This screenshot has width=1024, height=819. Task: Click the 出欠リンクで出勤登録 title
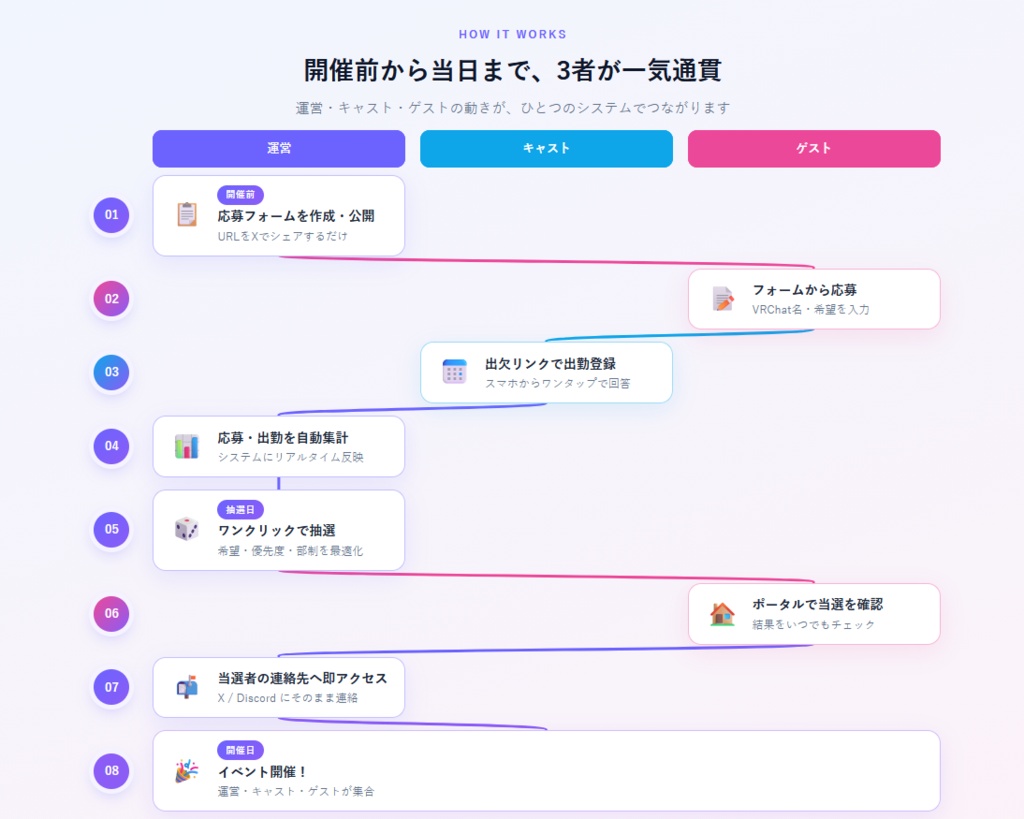(551, 364)
